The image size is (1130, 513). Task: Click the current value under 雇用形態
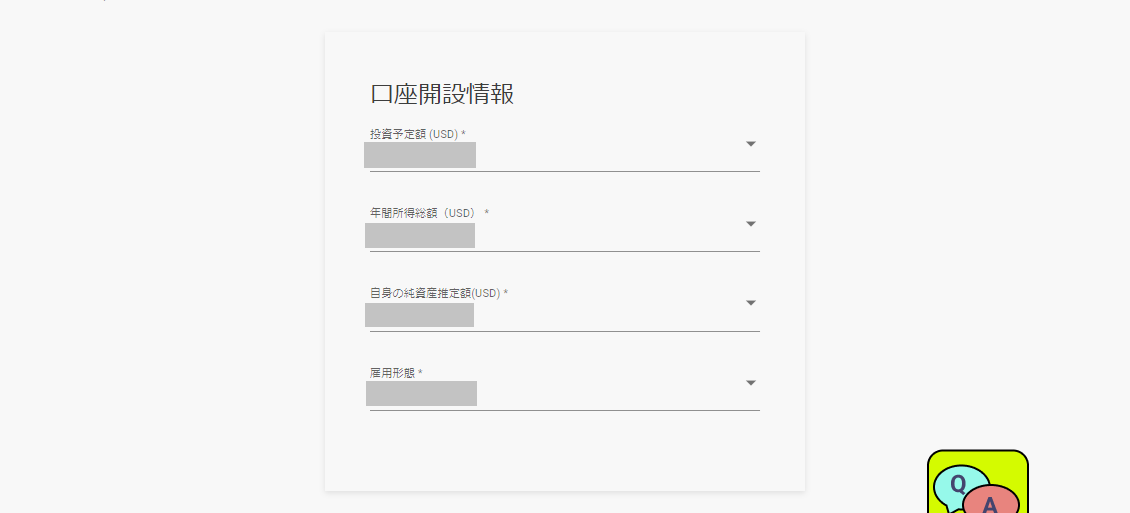point(422,393)
